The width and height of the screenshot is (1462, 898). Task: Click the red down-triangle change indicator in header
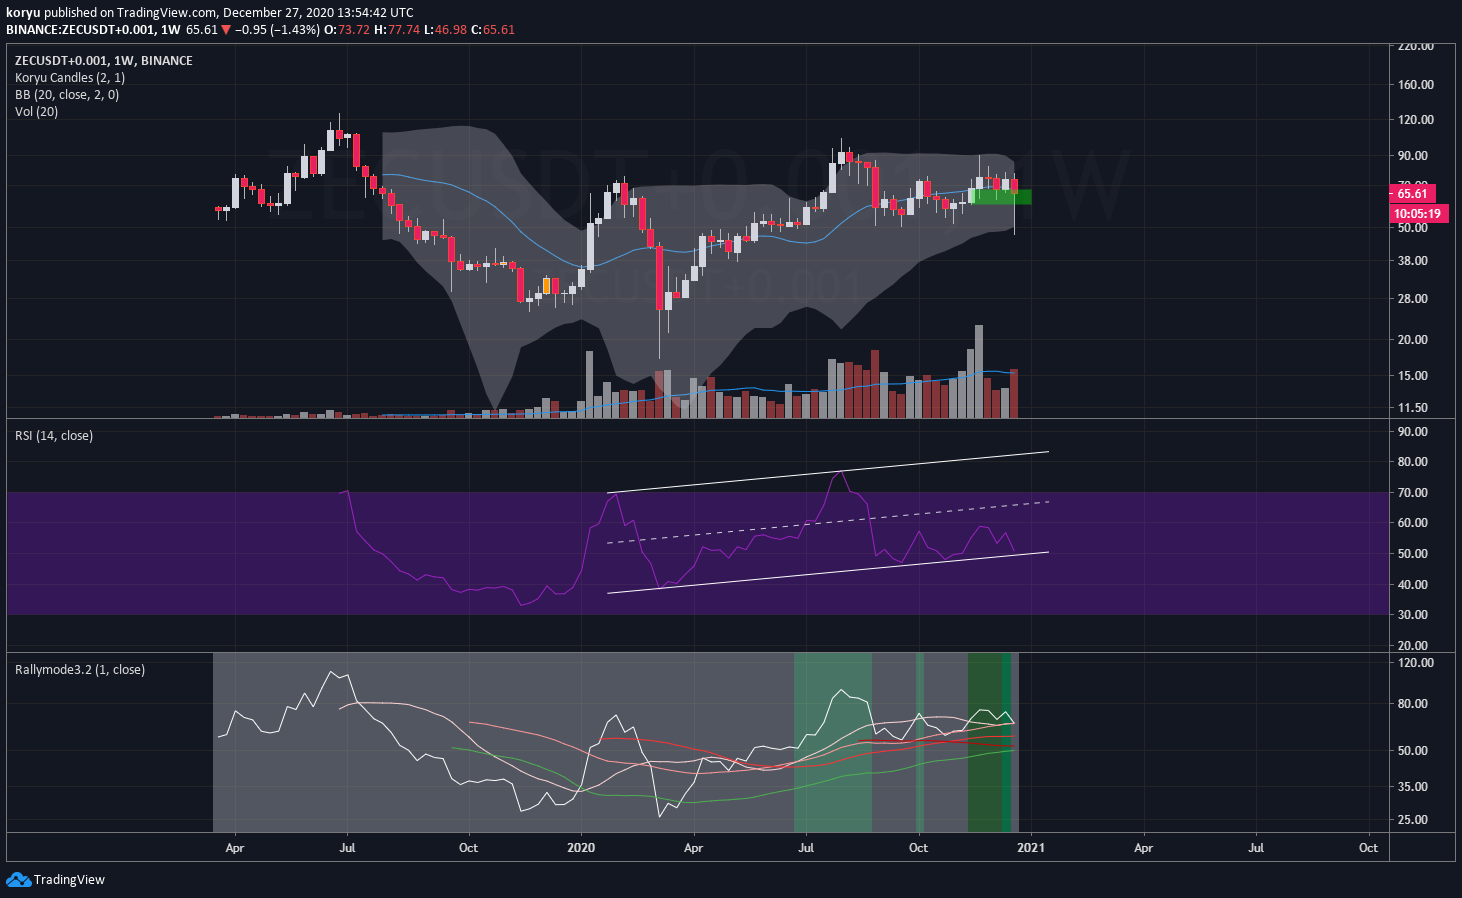pos(226,30)
